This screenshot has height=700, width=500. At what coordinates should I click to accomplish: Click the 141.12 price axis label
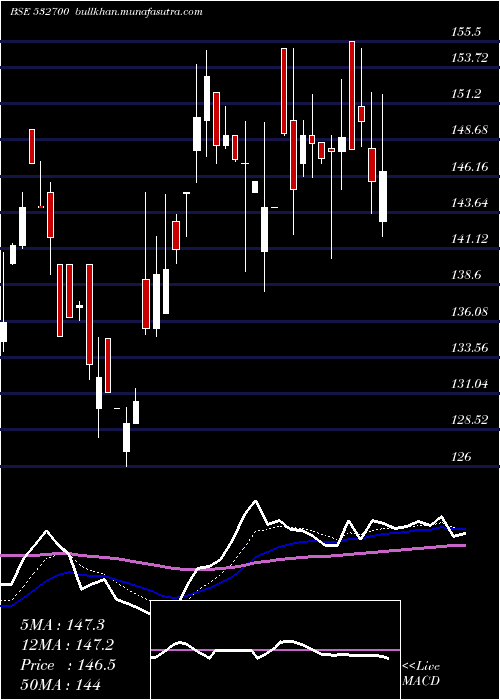[470, 239]
